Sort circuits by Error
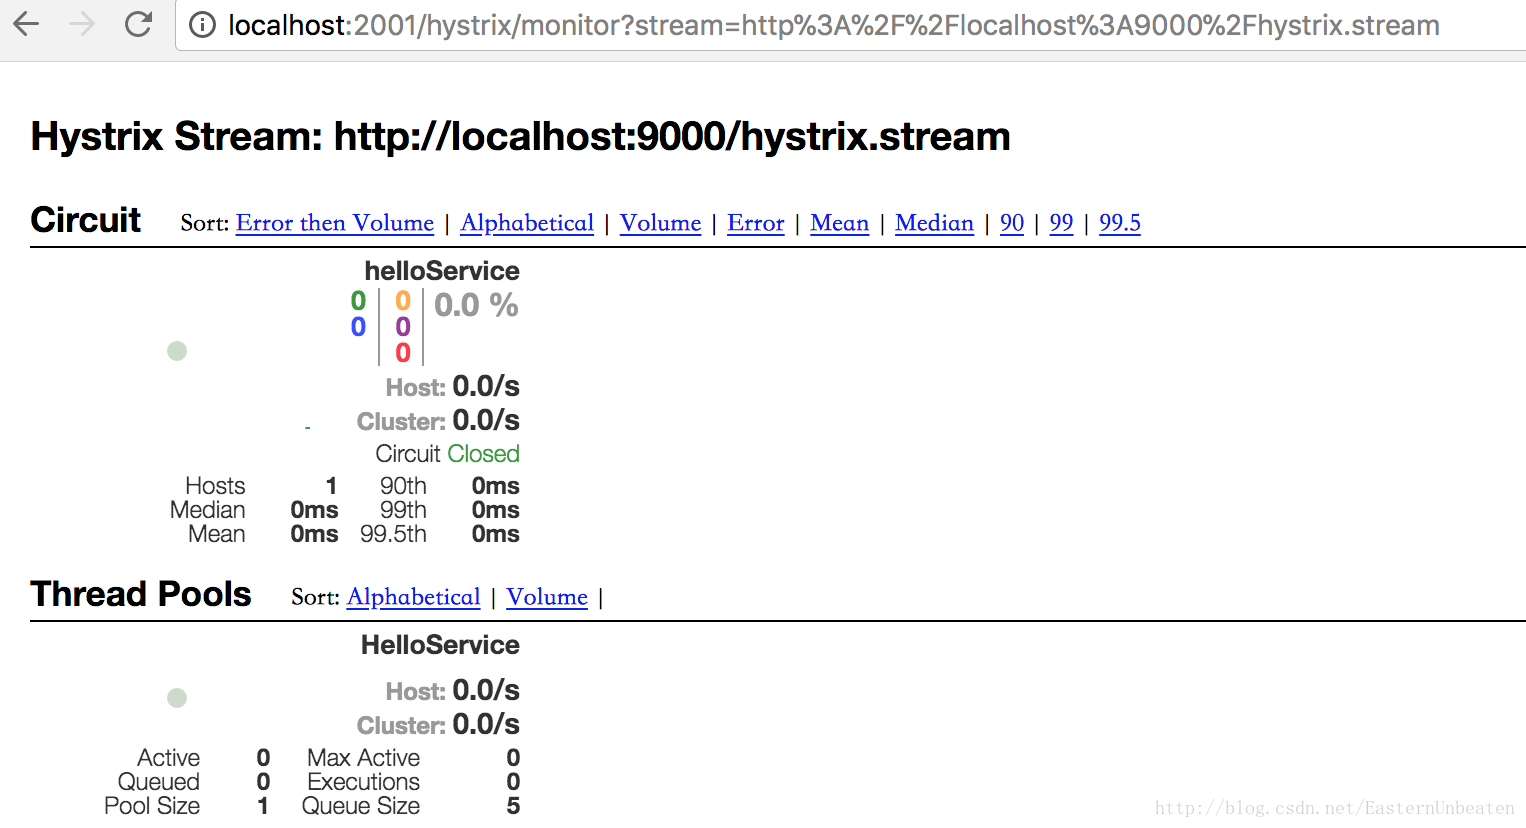 (755, 223)
